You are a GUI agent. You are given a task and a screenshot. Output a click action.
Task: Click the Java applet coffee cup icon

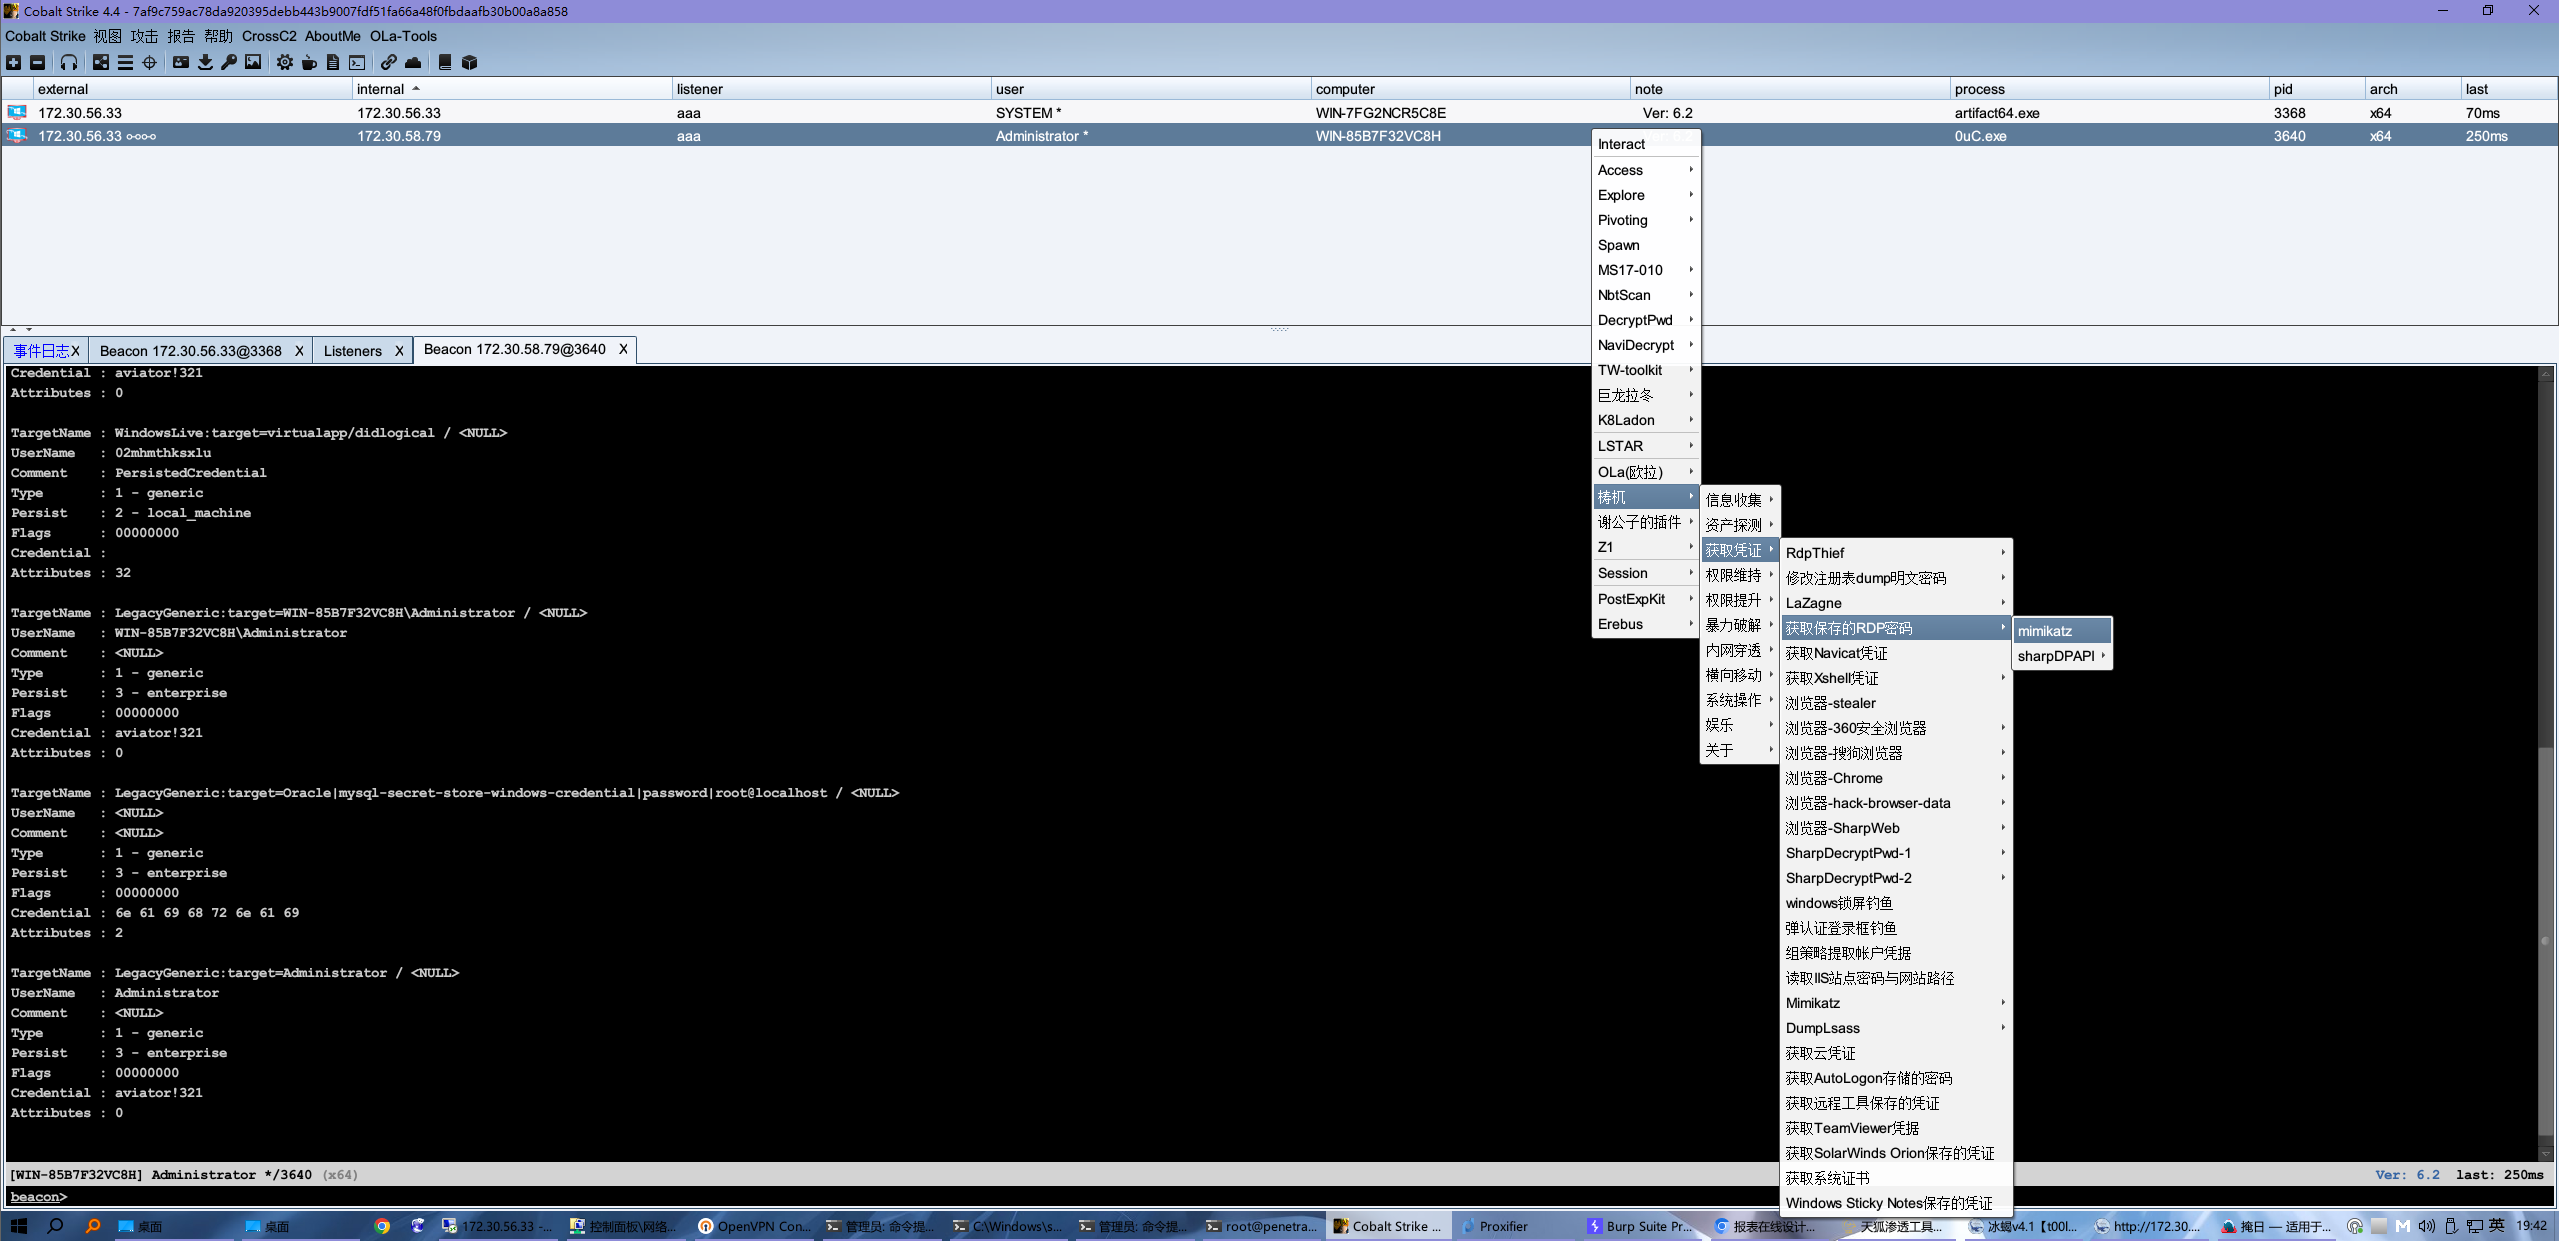309,62
